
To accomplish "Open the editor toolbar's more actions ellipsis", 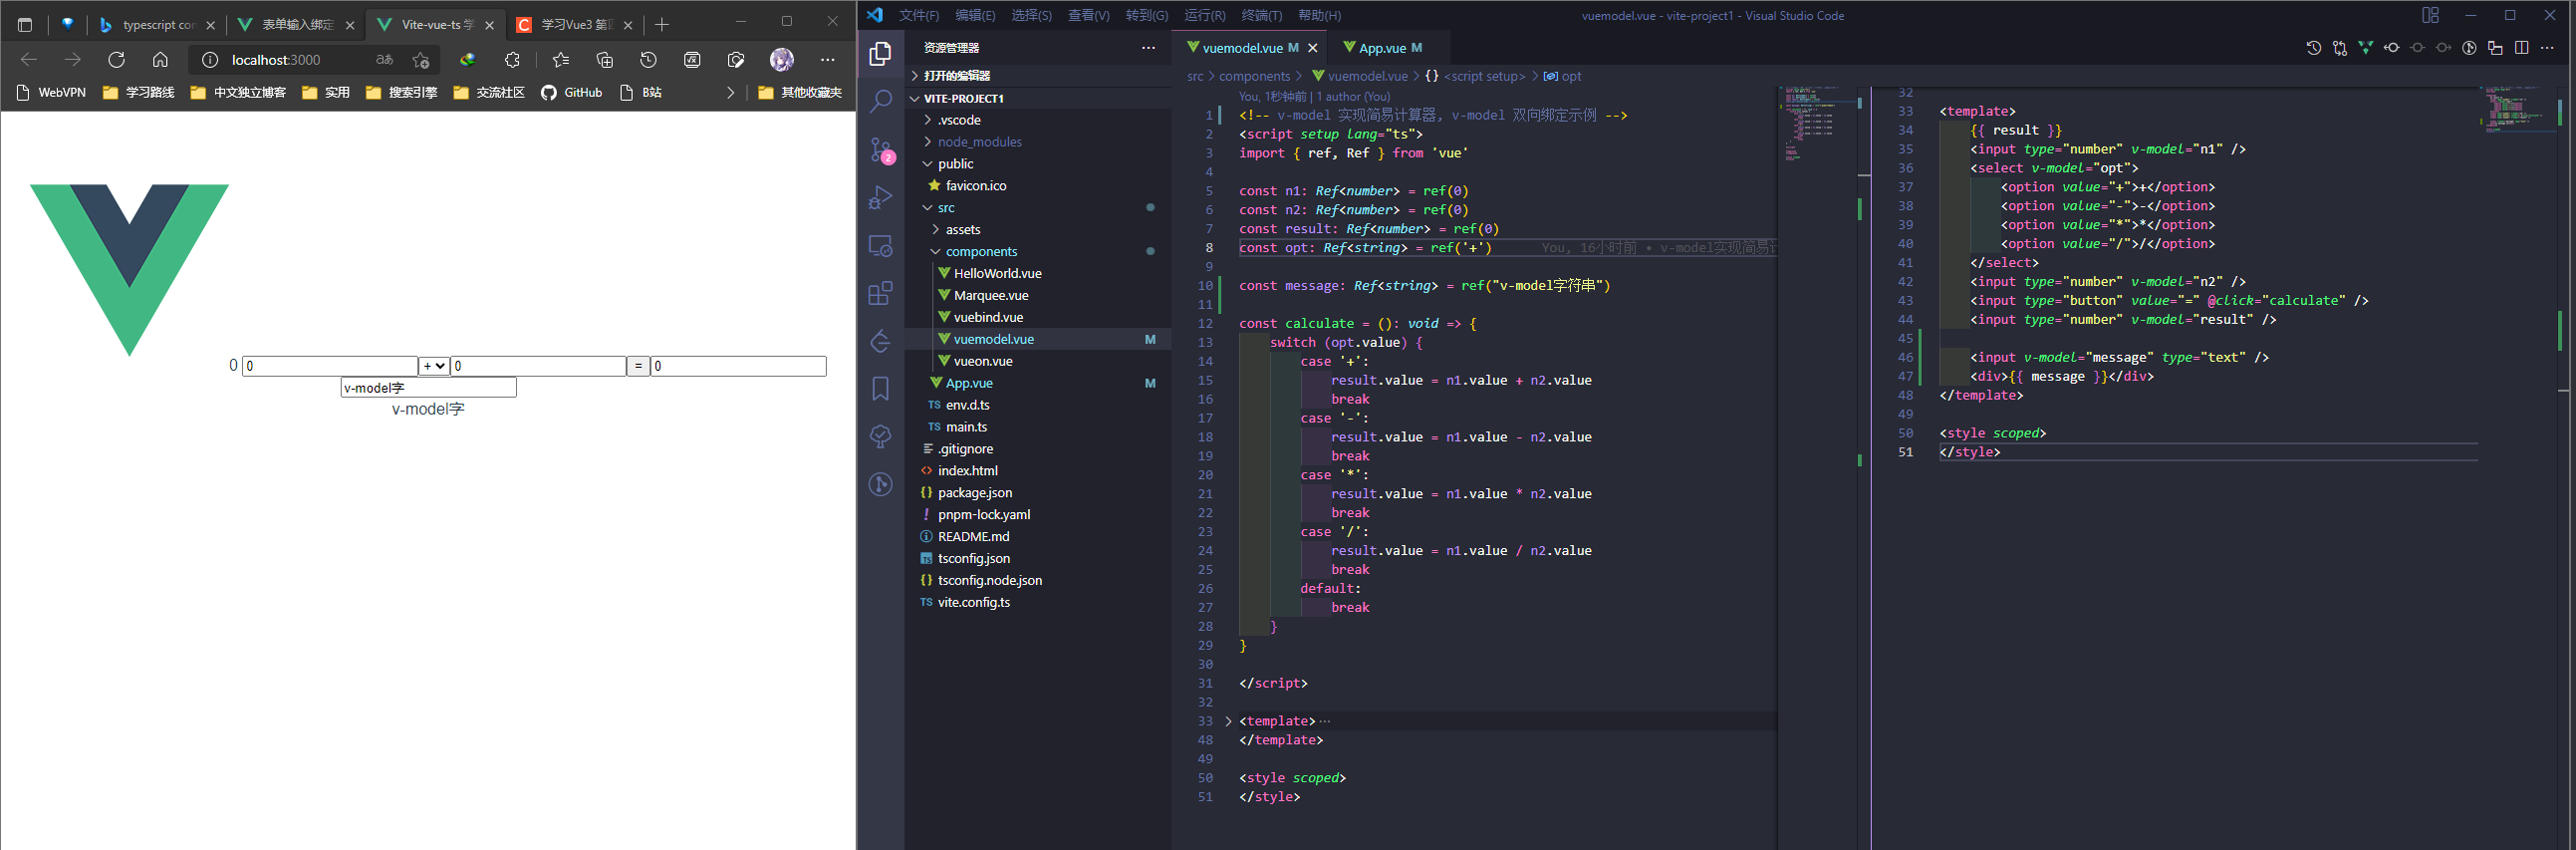I will 2548,47.
